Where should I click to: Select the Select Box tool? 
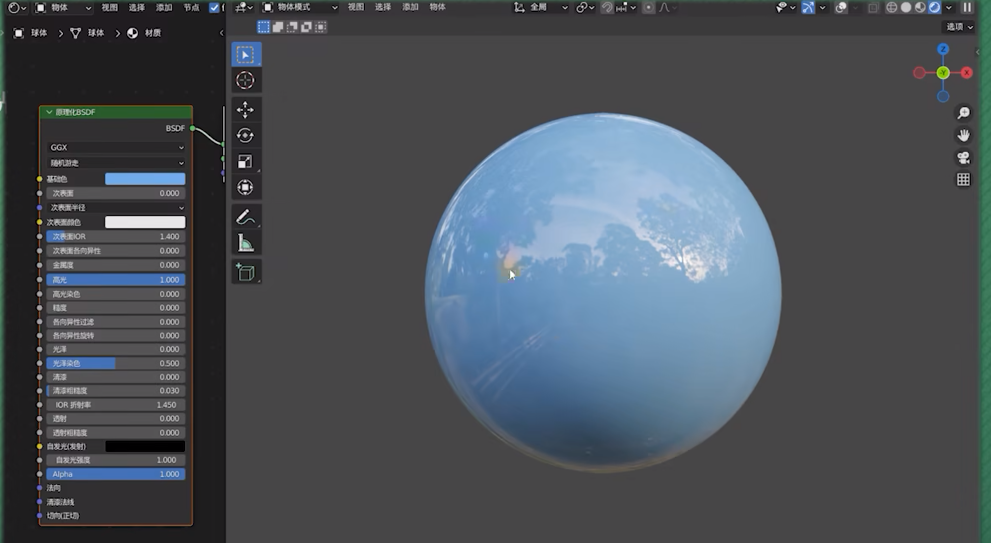tap(245, 54)
